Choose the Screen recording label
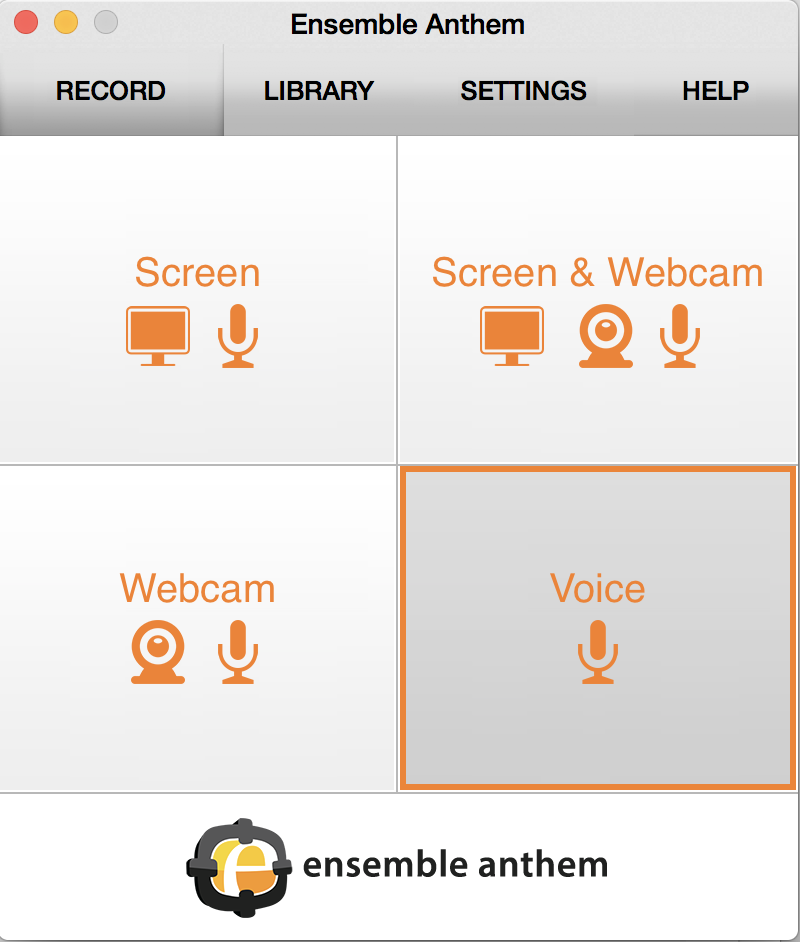 198,273
